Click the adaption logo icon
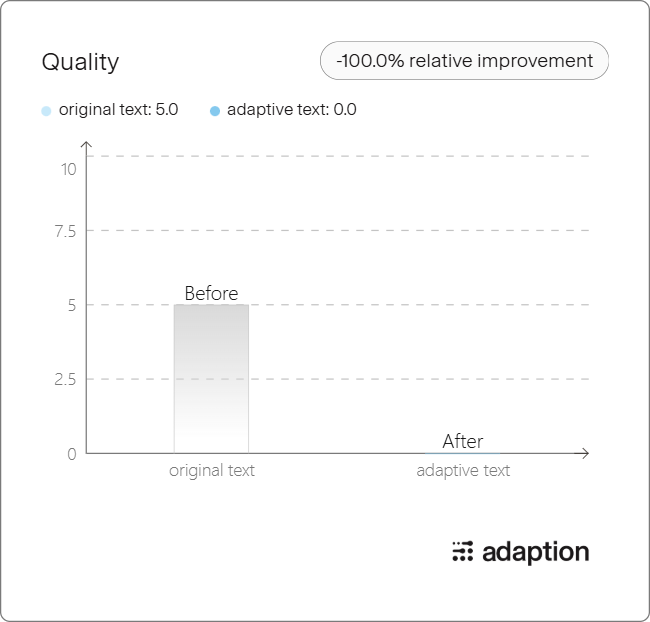Viewport: 650px width, 622px height. (x=462, y=552)
